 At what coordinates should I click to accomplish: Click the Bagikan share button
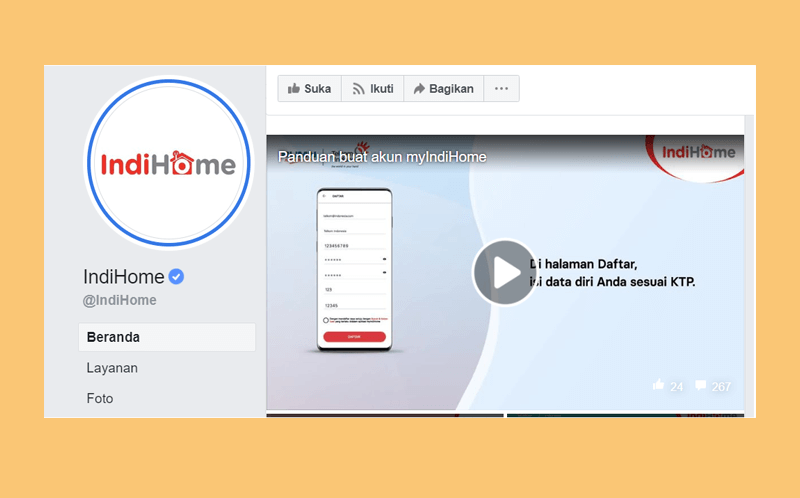443,89
